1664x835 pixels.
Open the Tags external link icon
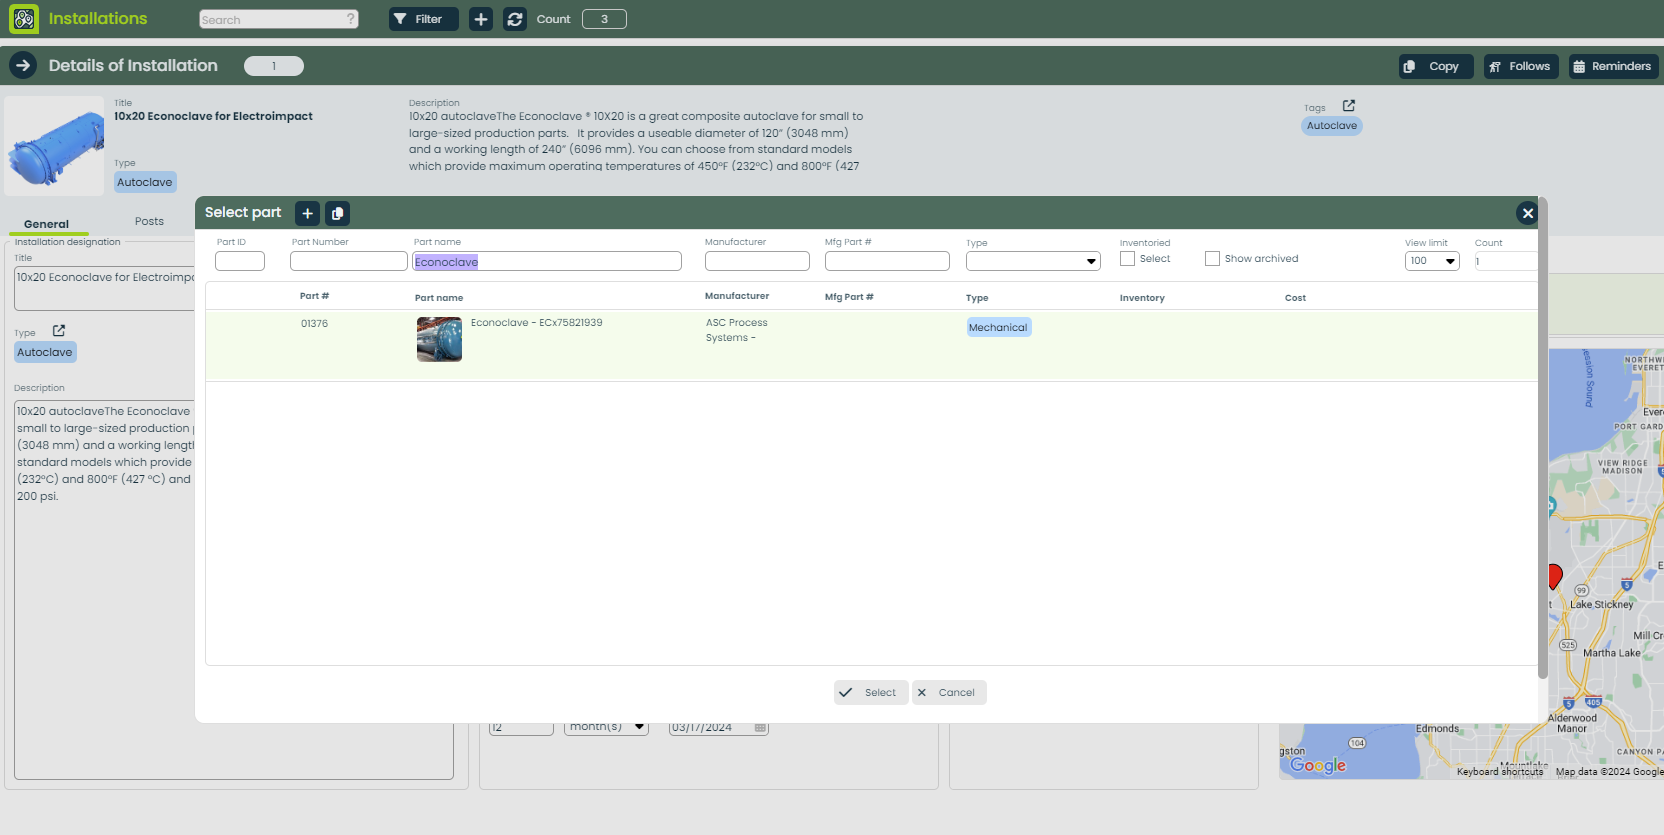pos(1348,105)
